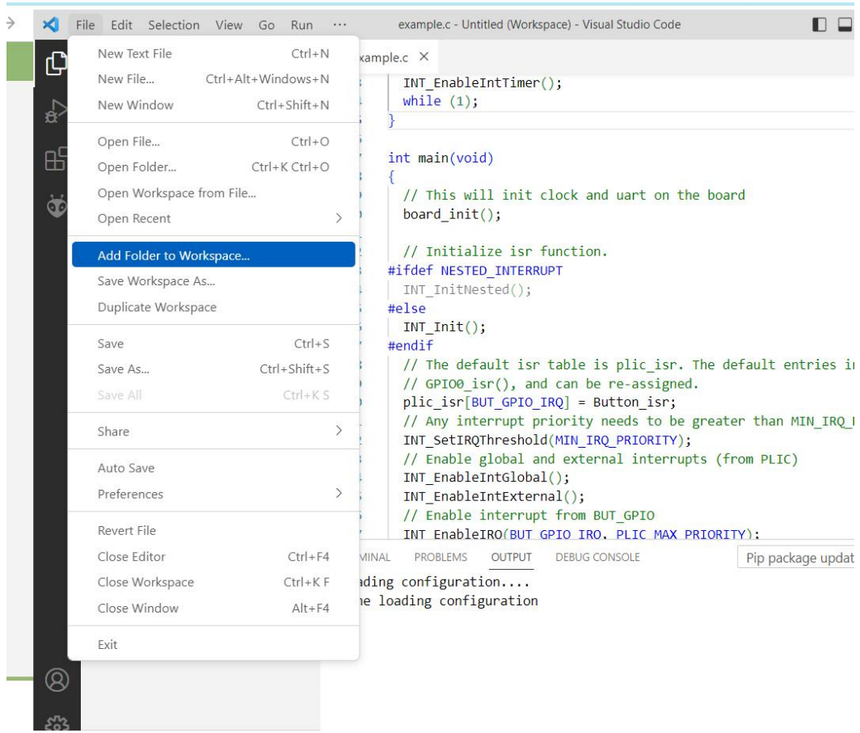The image size is (860, 733).
Task: Choose Close Window
Action: pyautogui.click(x=213, y=608)
